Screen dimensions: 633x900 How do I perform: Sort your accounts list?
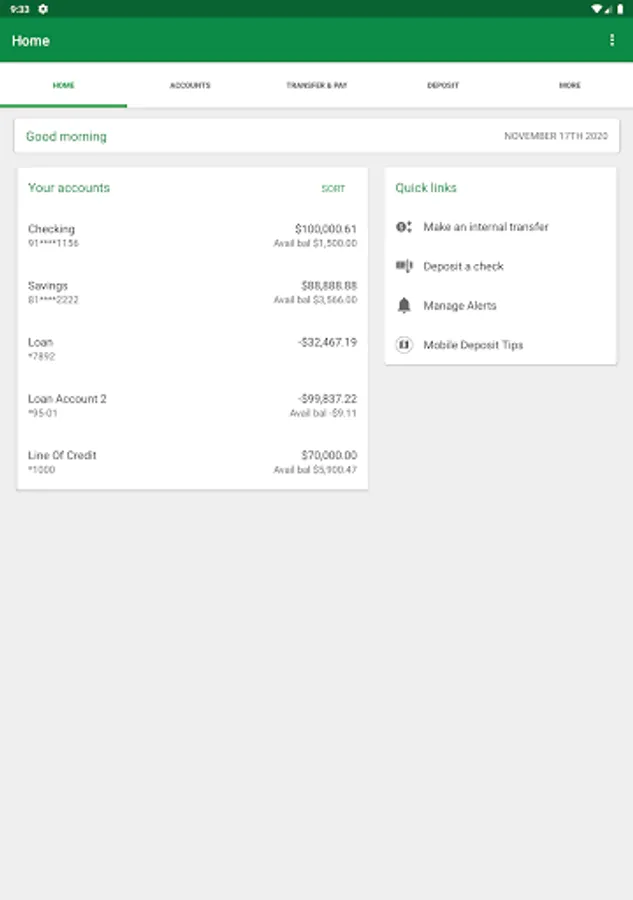333,188
